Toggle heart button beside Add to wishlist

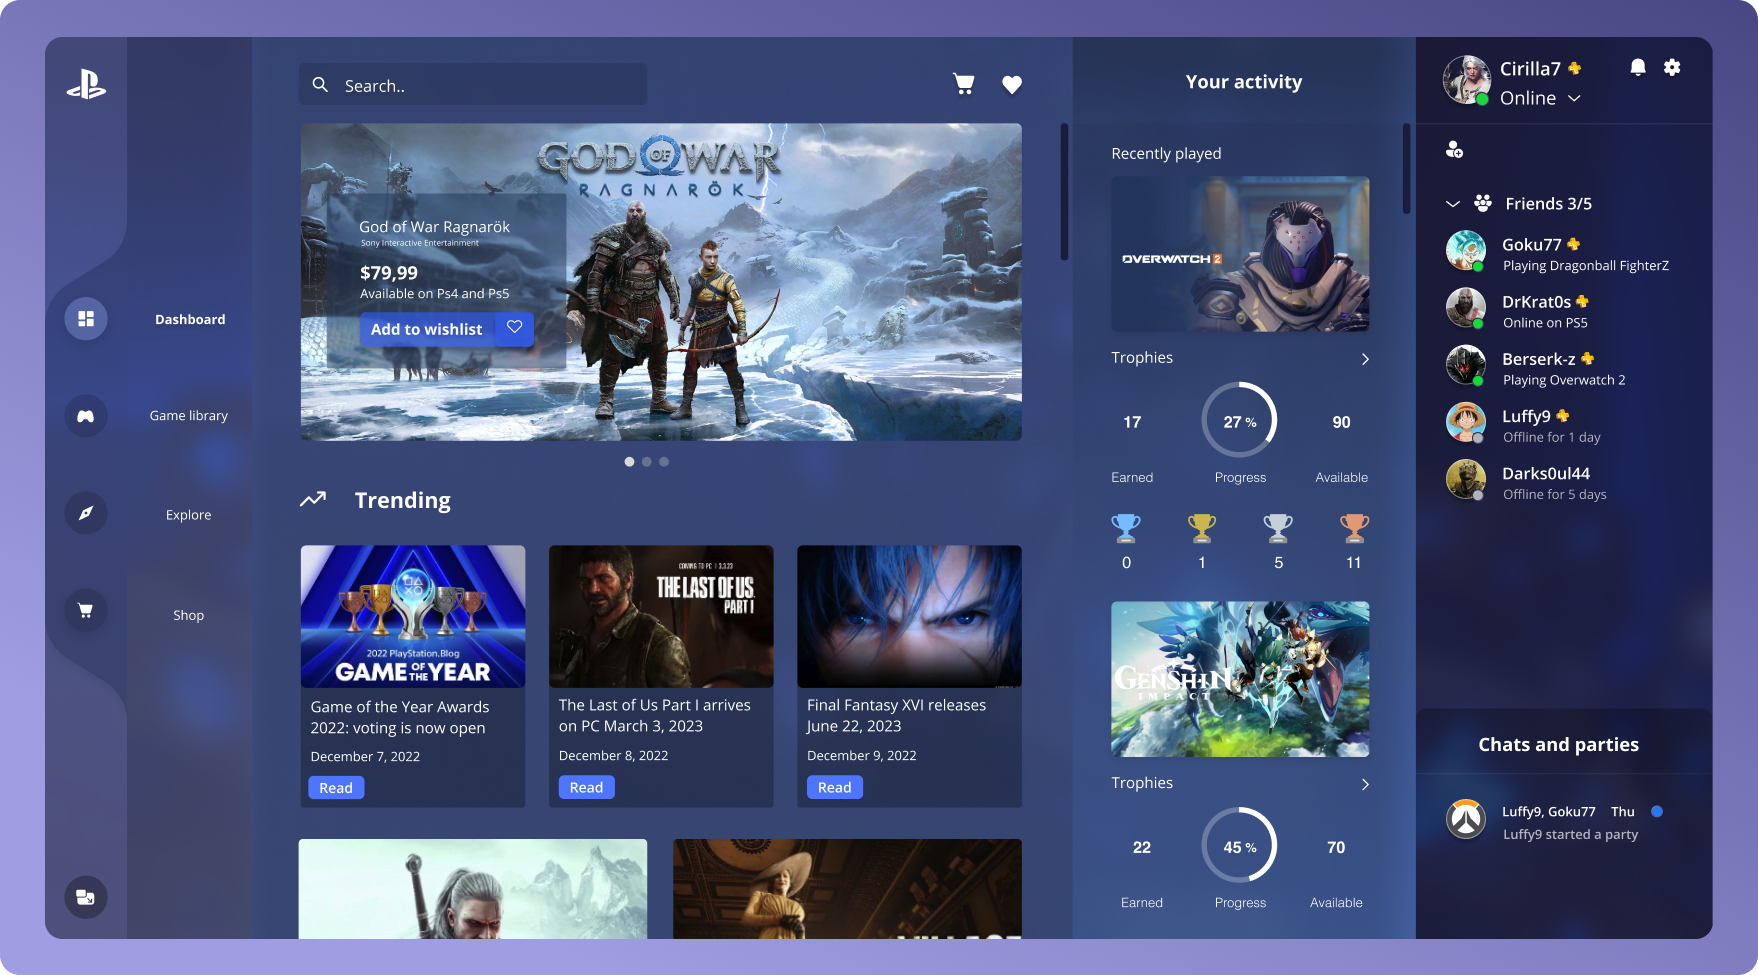click(514, 328)
